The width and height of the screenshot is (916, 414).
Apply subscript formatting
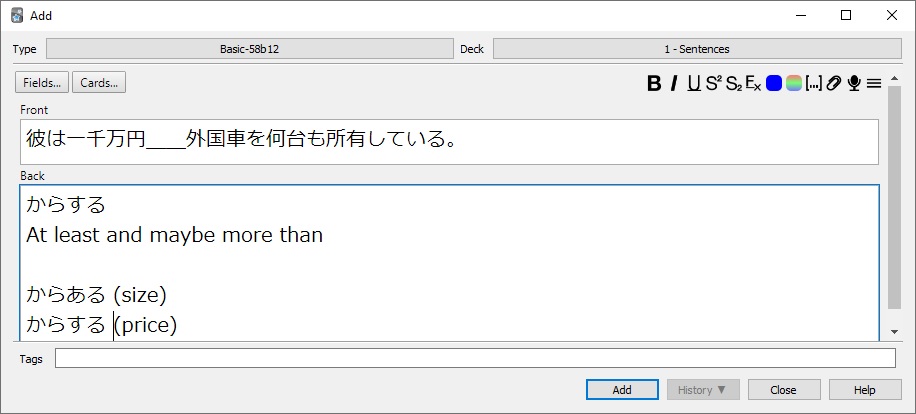(x=733, y=83)
